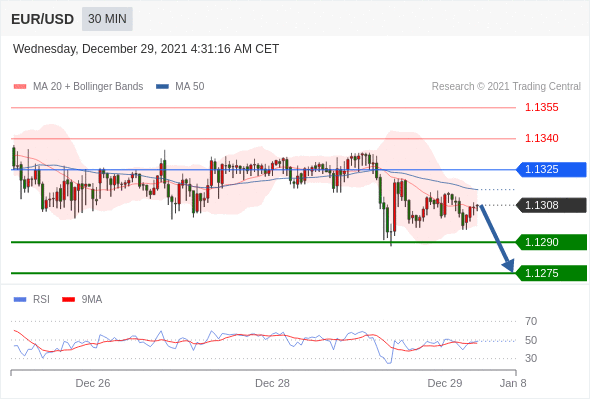Click the MA 20 + Bollinger Bands legend label
This screenshot has height=400, width=590.
[88, 87]
